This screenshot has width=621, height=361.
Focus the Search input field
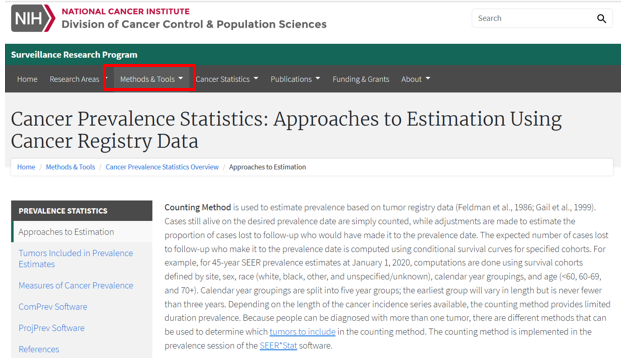click(x=534, y=18)
